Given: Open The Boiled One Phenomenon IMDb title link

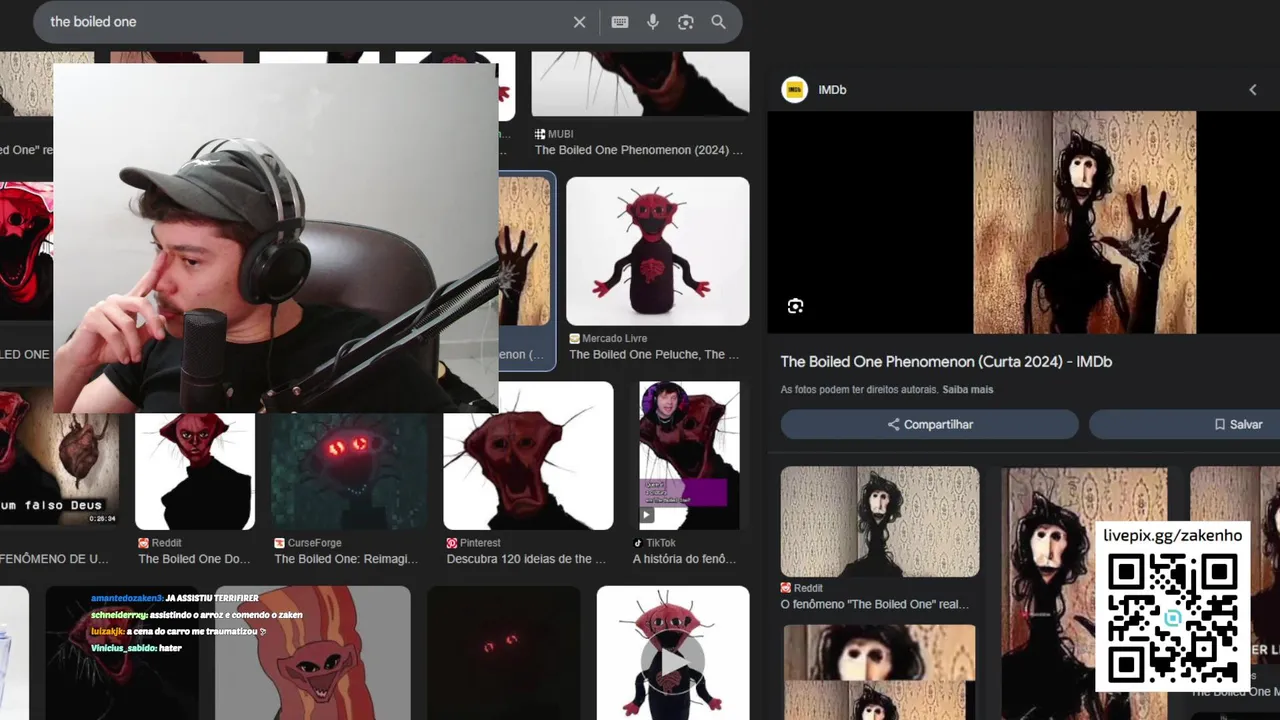Looking at the screenshot, I should (946, 362).
